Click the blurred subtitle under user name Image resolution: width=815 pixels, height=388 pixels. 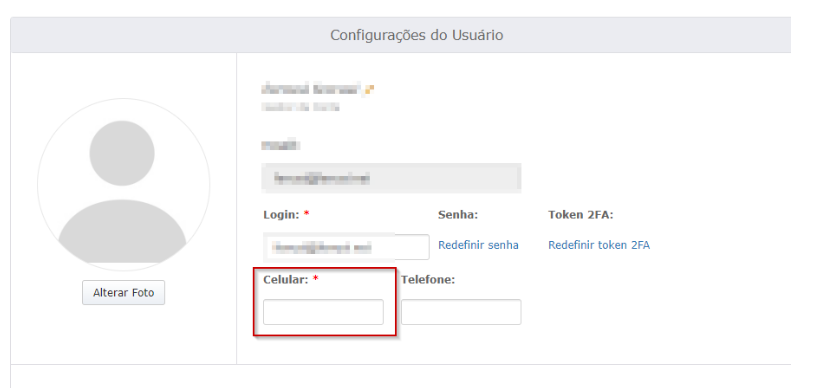pos(300,107)
